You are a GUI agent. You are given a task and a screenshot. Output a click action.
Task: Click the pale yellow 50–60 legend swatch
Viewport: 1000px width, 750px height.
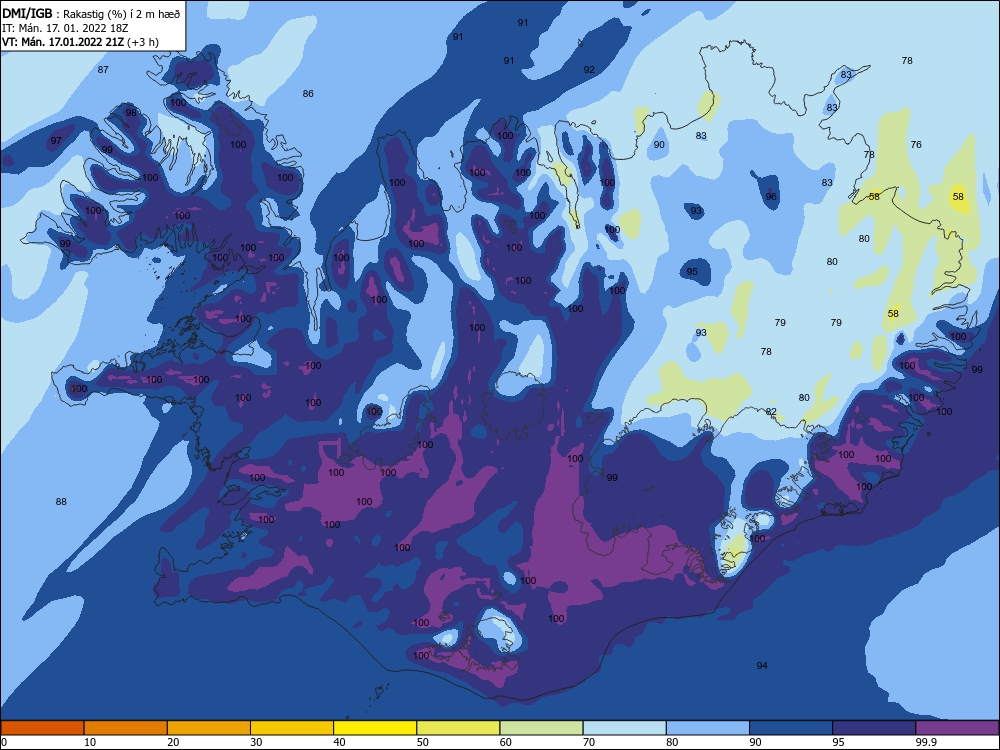(x=459, y=728)
